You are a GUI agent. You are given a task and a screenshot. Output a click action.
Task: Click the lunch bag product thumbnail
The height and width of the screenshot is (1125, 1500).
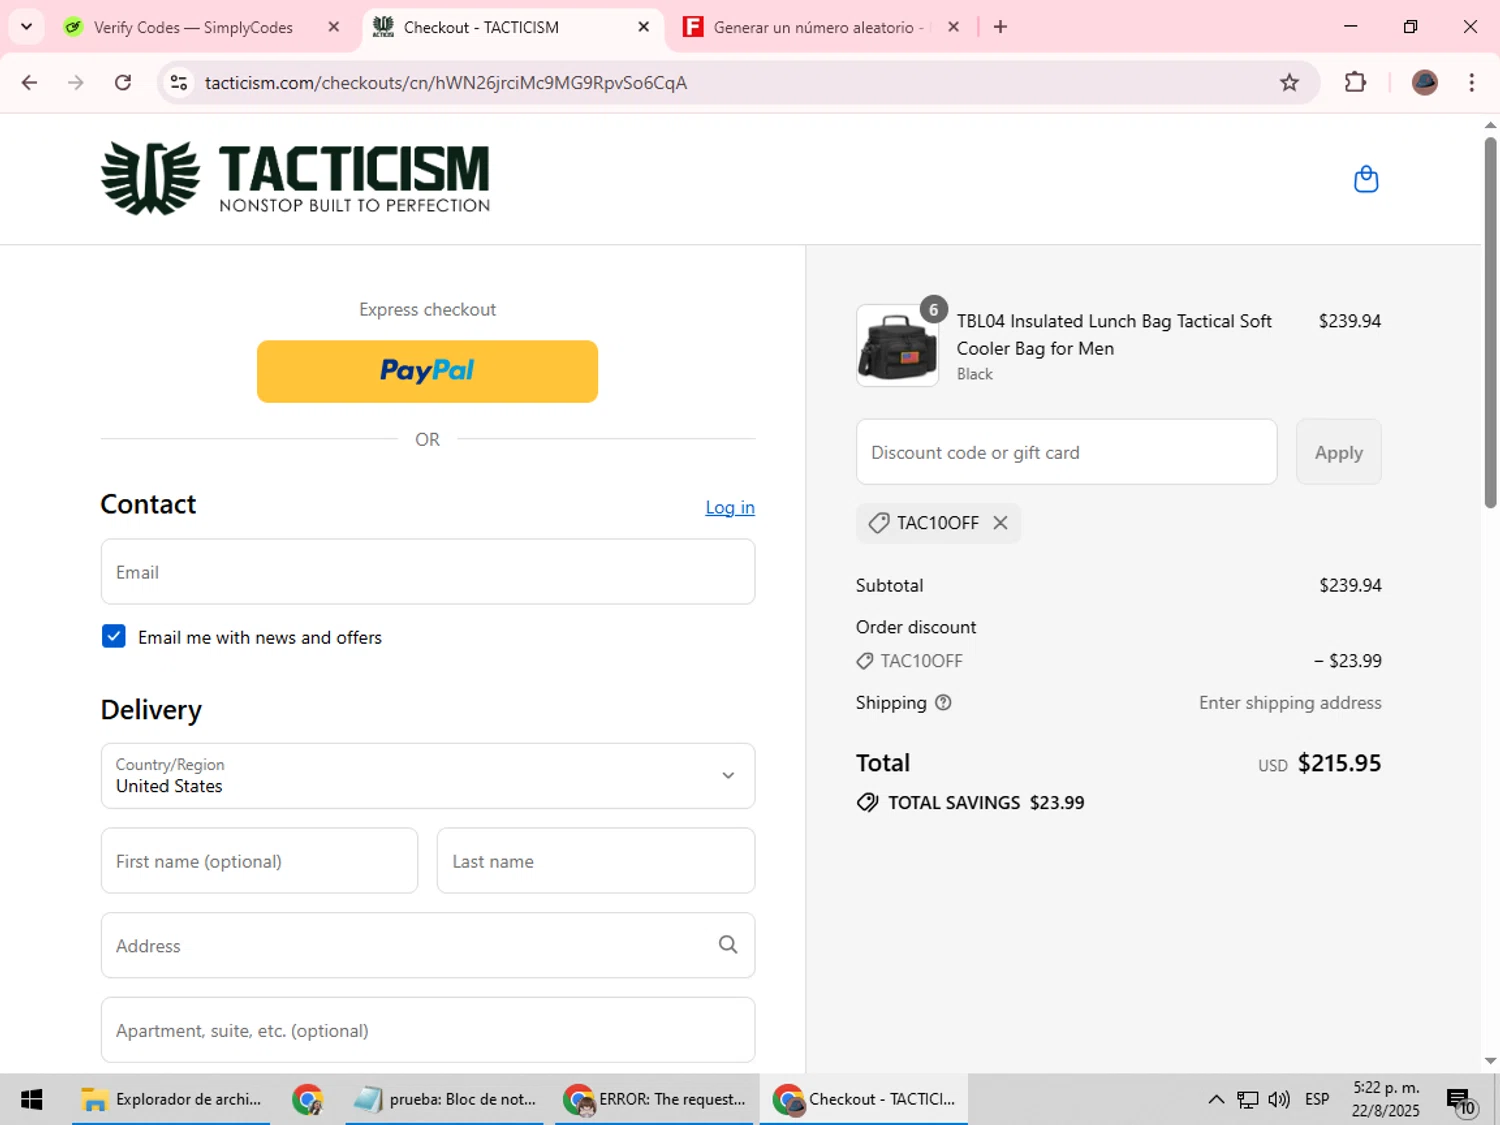[x=897, y=346]
